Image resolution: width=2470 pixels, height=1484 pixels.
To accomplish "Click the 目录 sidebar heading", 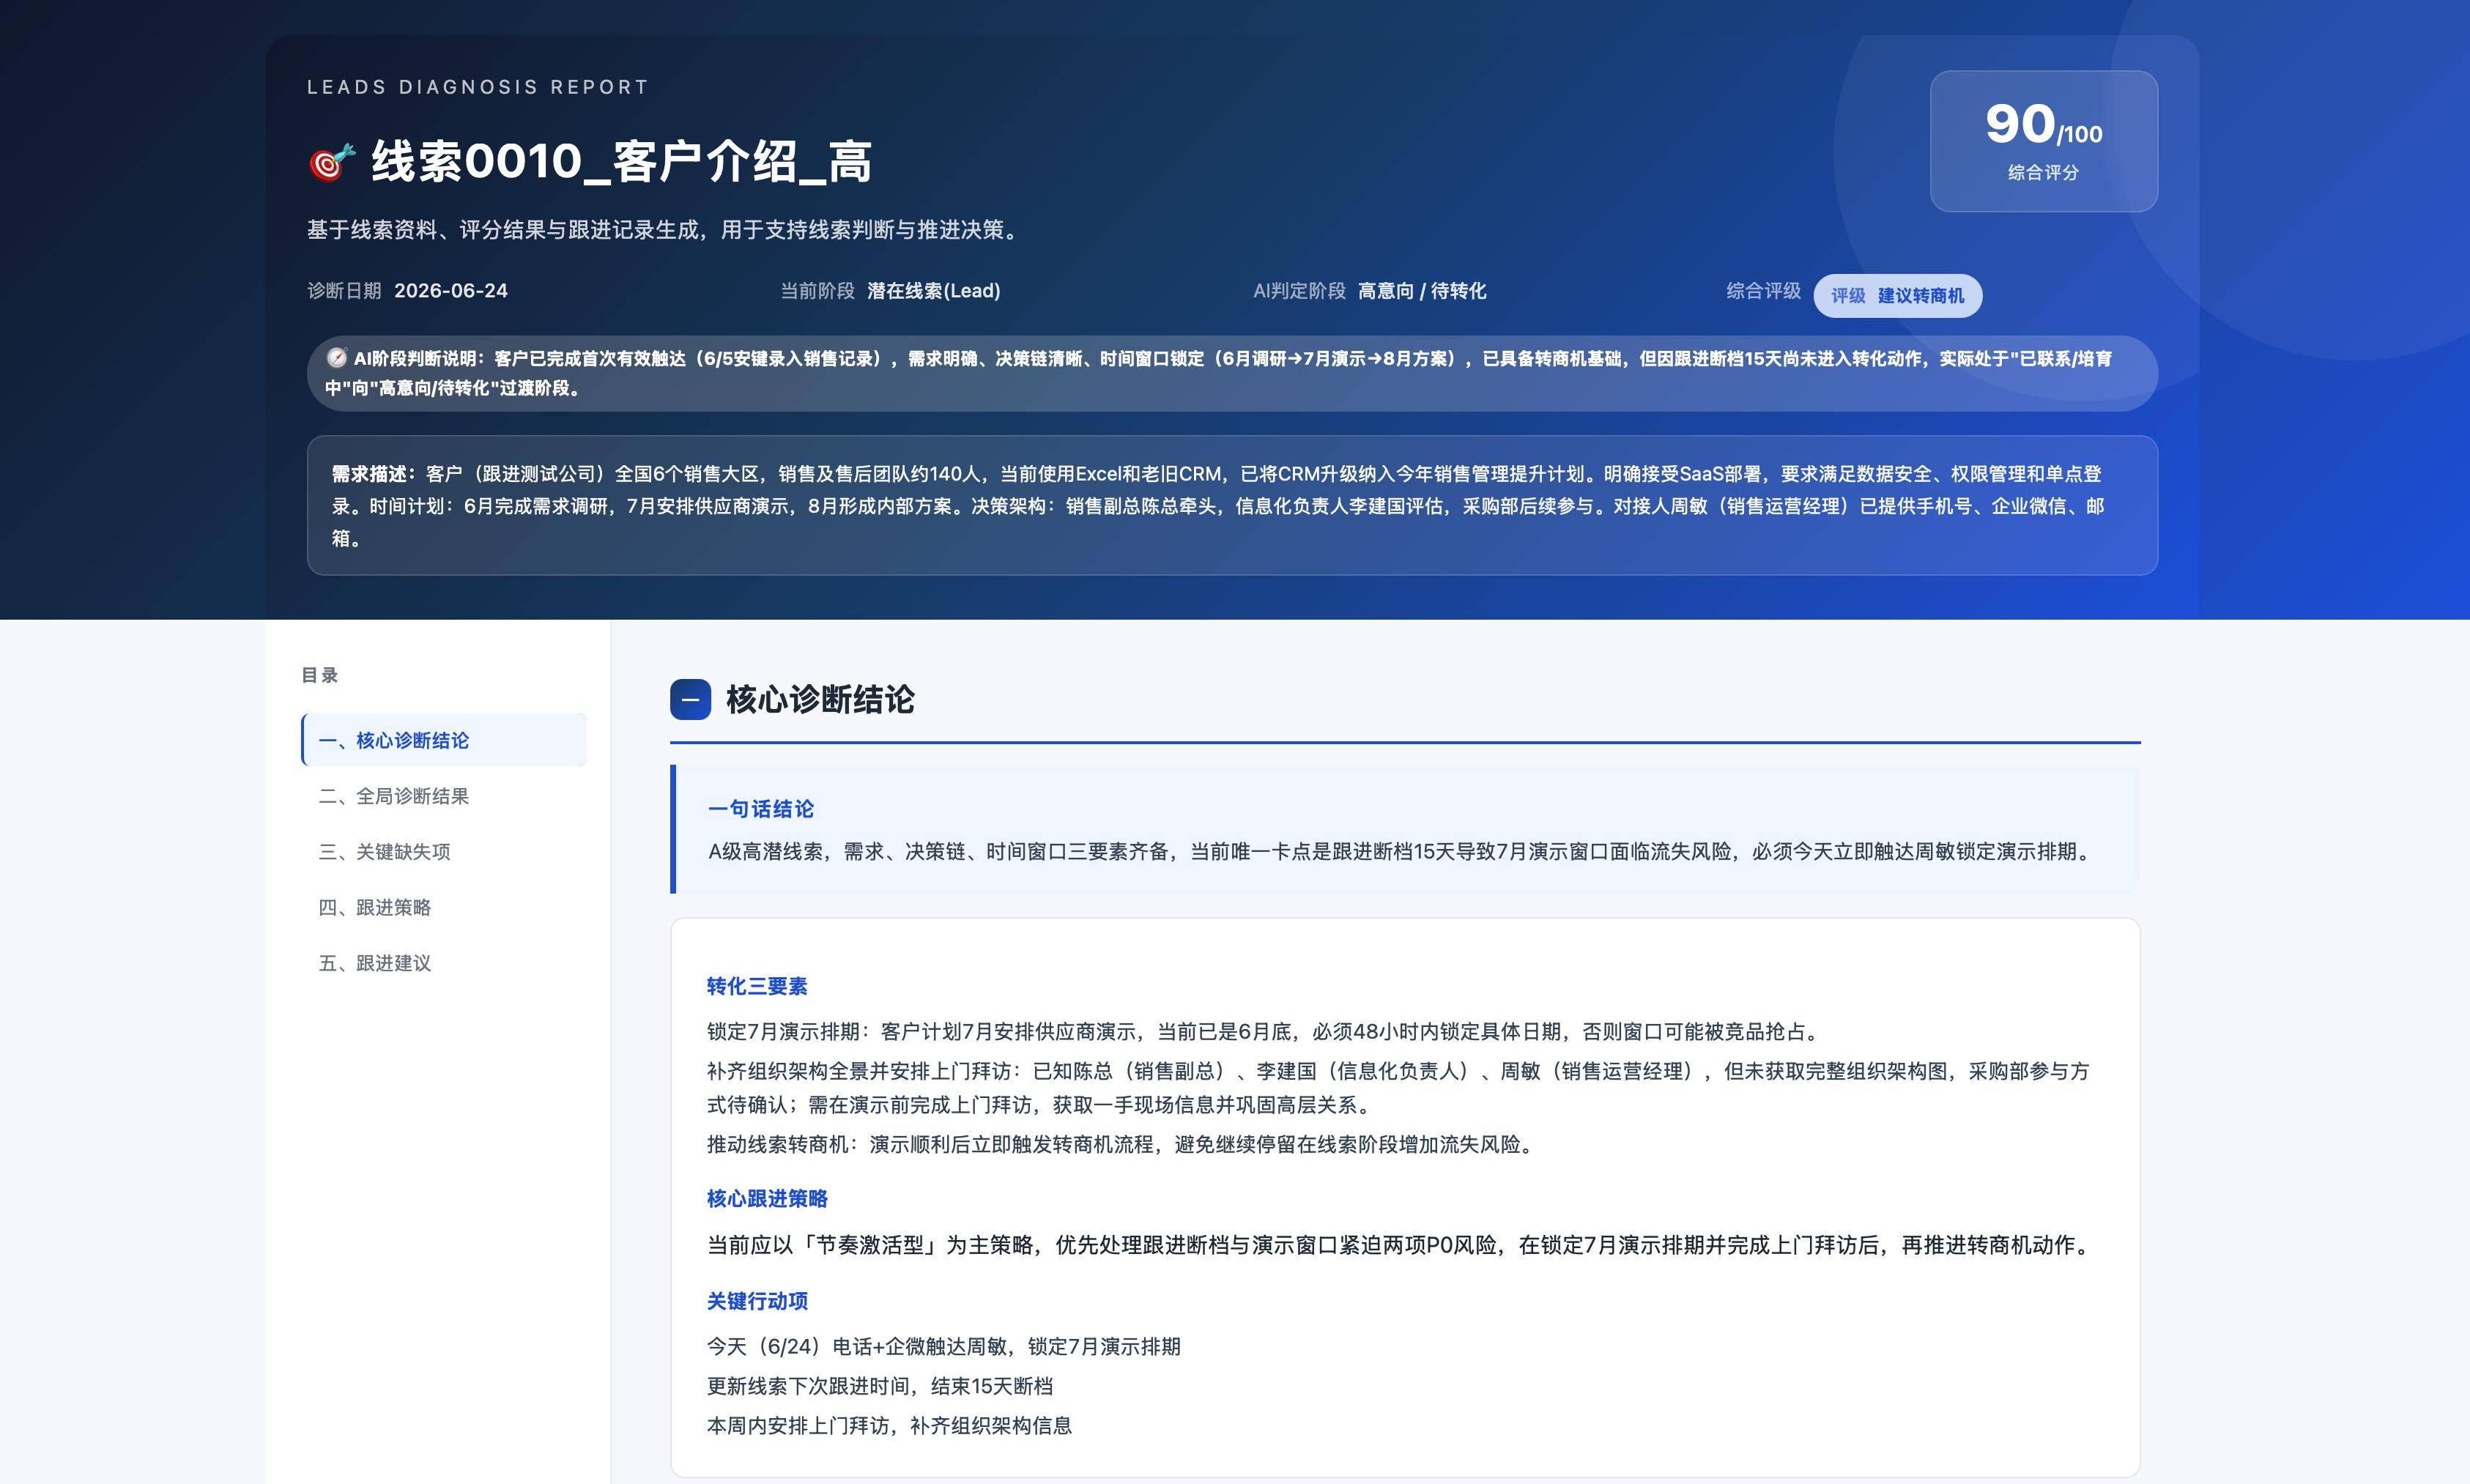I will (x=320, y=675).
